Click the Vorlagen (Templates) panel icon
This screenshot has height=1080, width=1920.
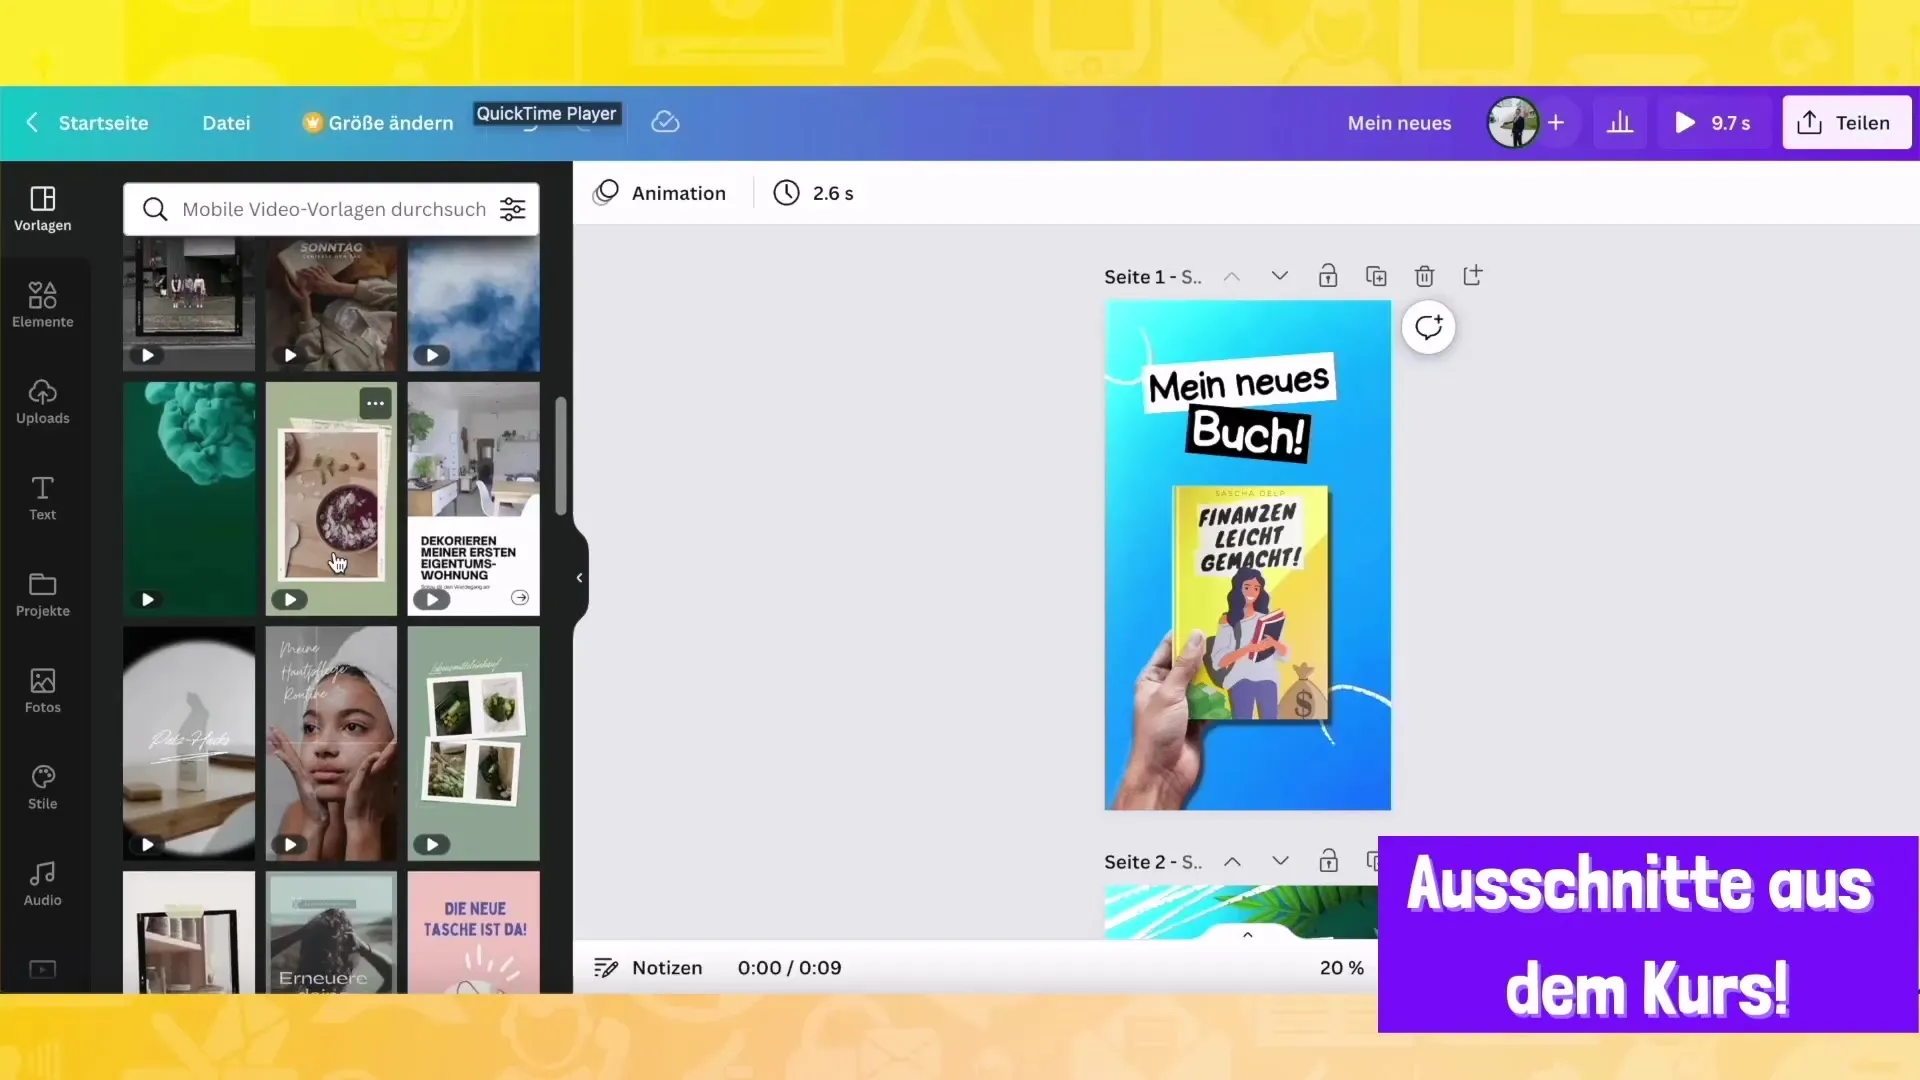(42, 206)
